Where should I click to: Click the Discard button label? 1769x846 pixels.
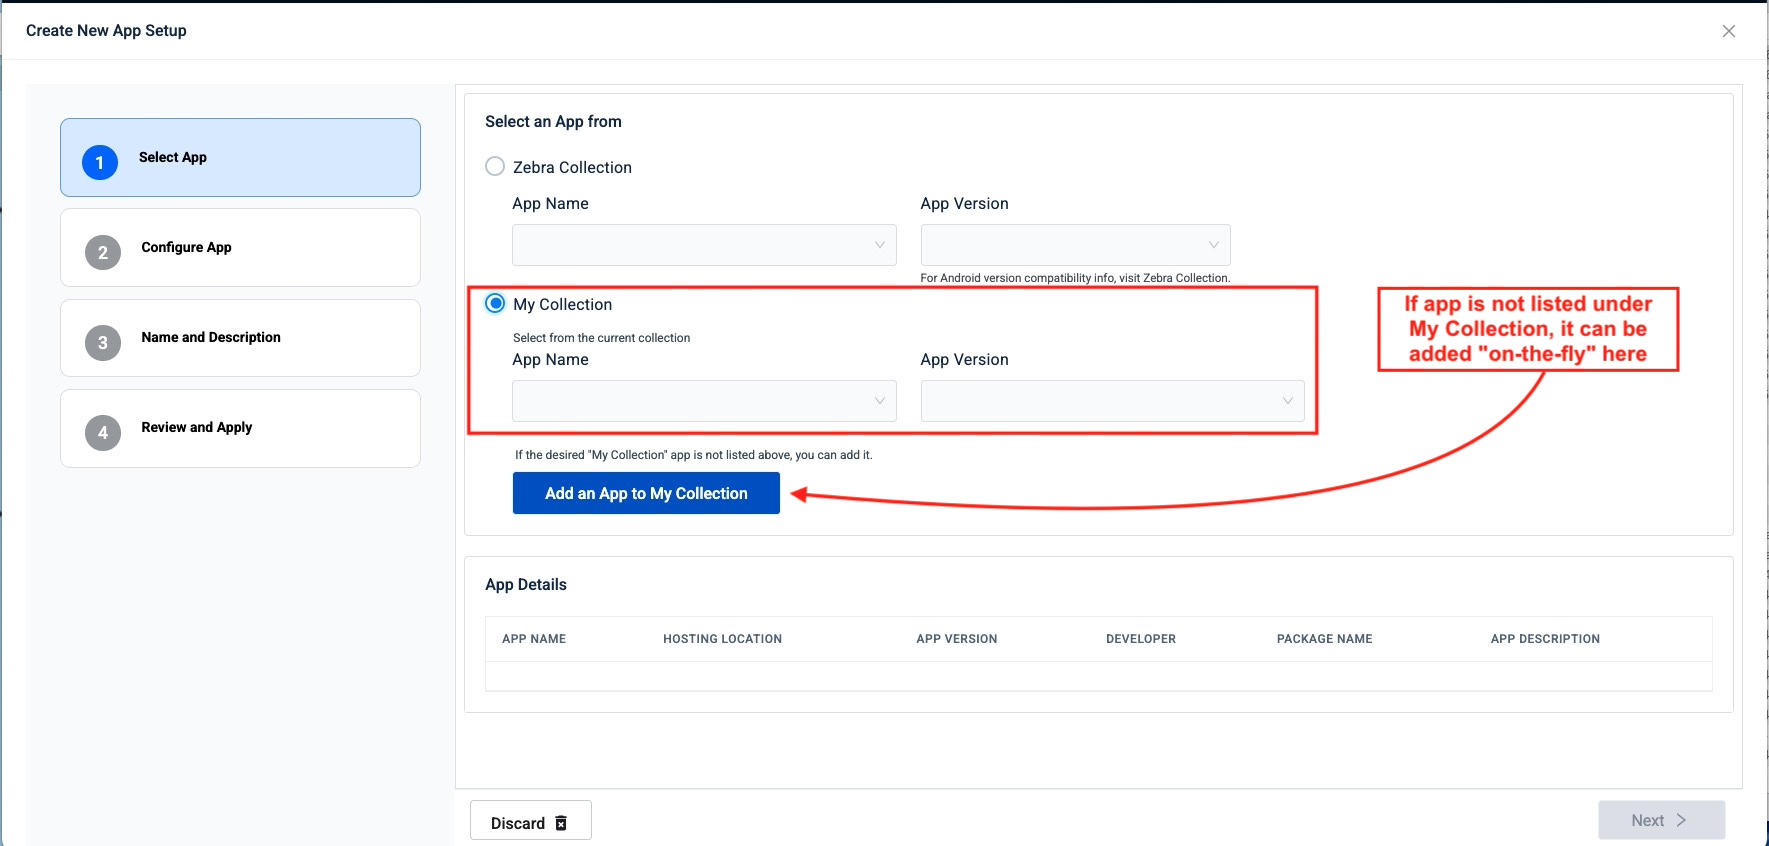pyautogui.click(x=517, y=823)
